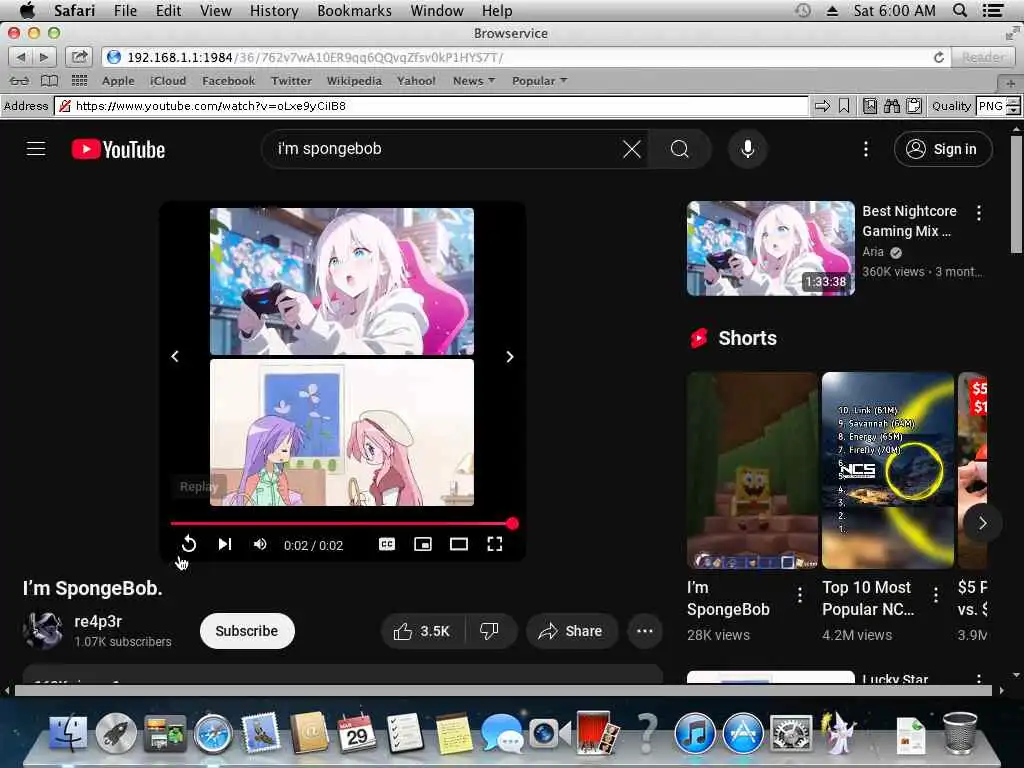Go back with Safari back arrow
This screenshot has width=1024, height=768.
click(20, 57)
